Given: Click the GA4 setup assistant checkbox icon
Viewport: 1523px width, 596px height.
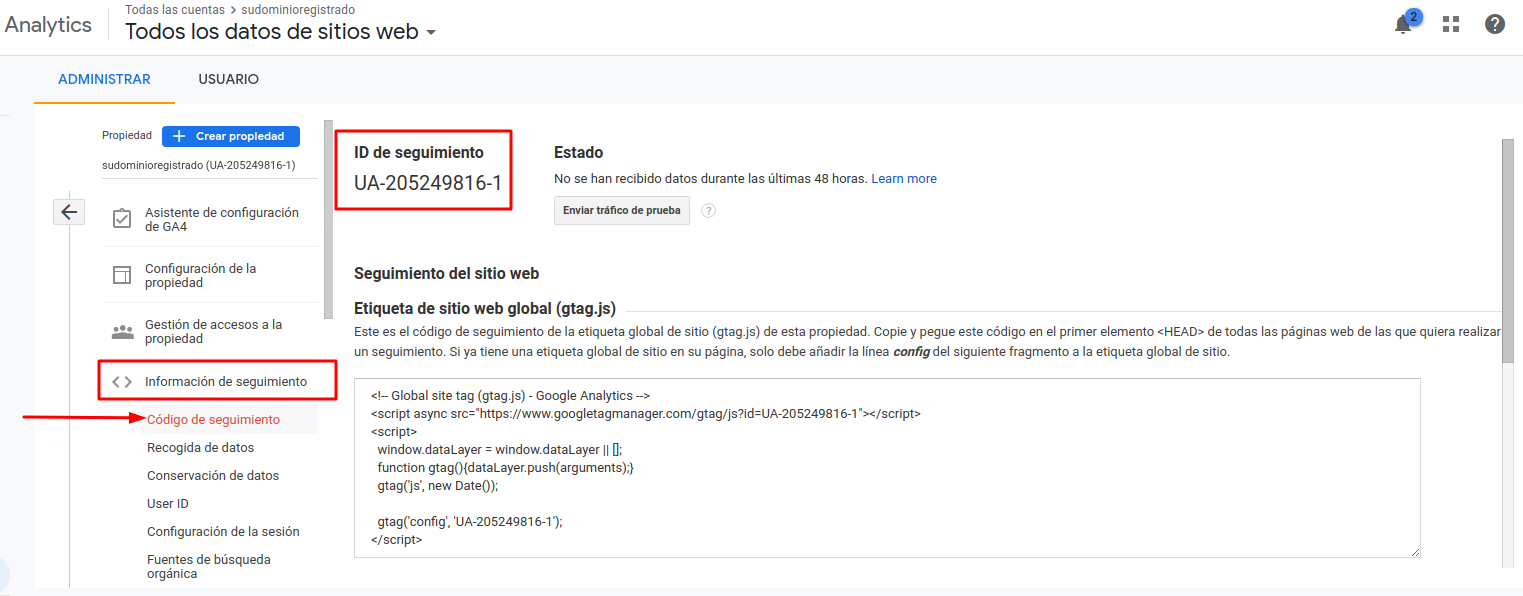Looking at the screenshot, I should pos(122,219).
